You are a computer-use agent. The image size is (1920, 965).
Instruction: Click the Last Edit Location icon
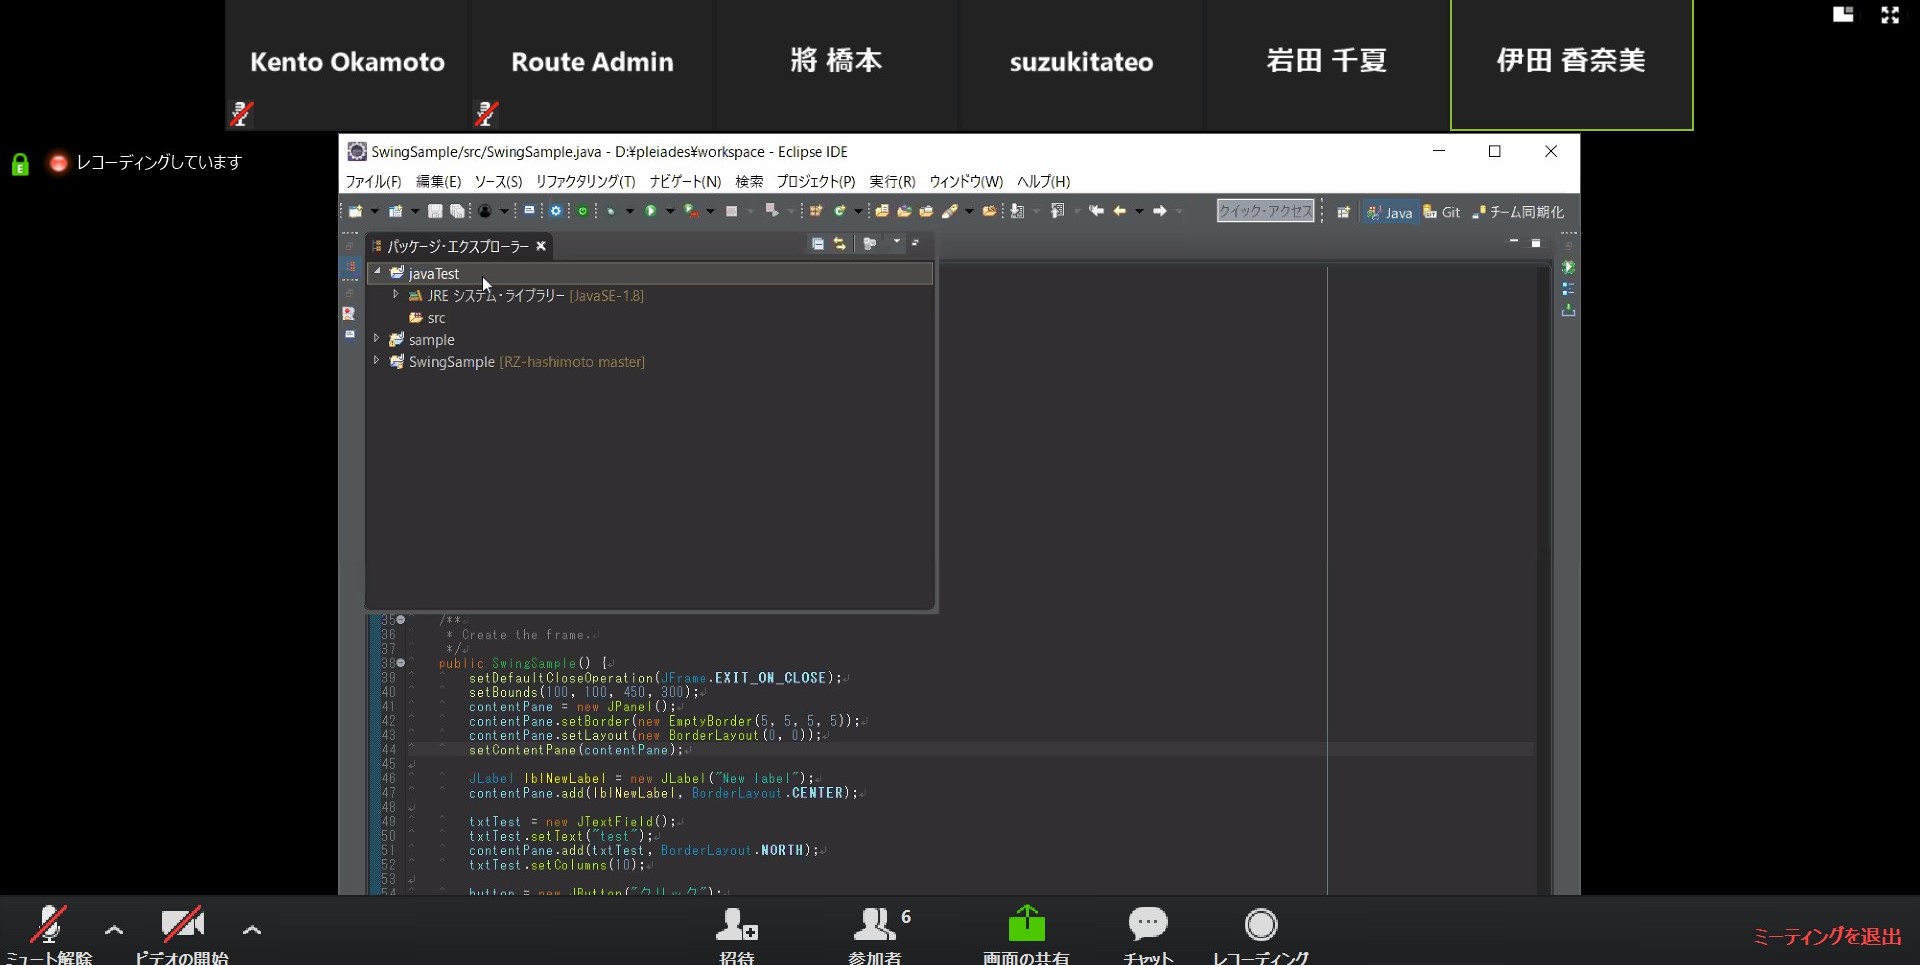[x=1096, y=211]
